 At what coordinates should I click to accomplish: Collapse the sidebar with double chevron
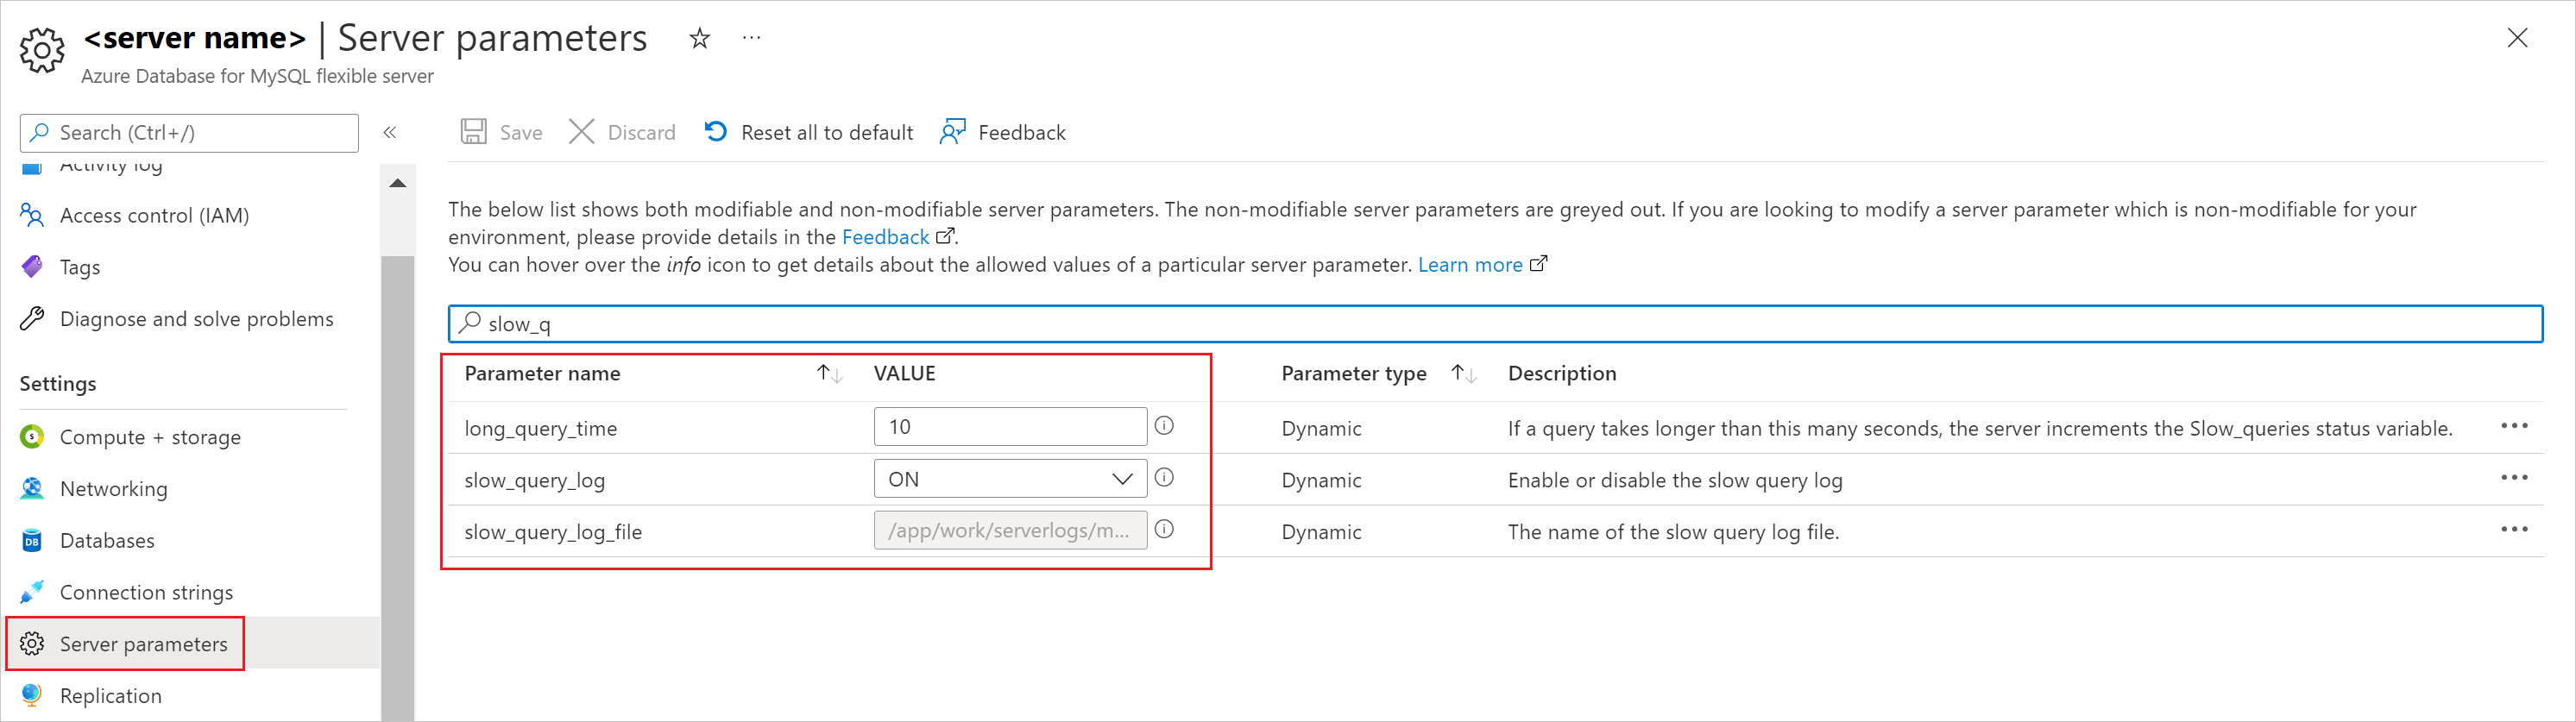click(x=390, y=133)
